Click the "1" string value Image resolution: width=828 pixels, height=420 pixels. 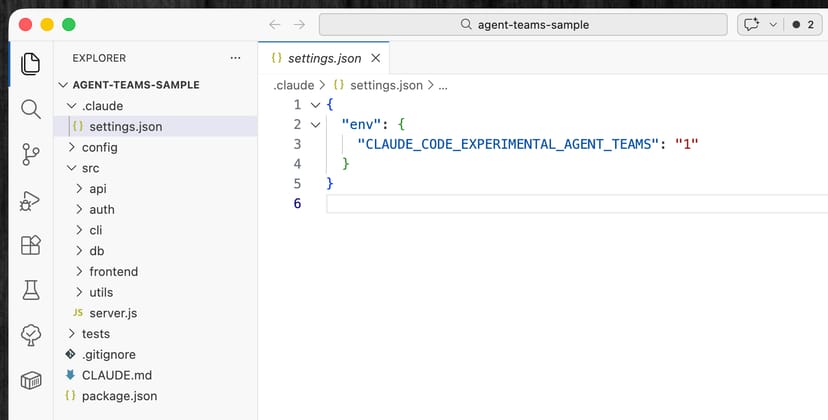pyautogui.click(x=686, y=144)
